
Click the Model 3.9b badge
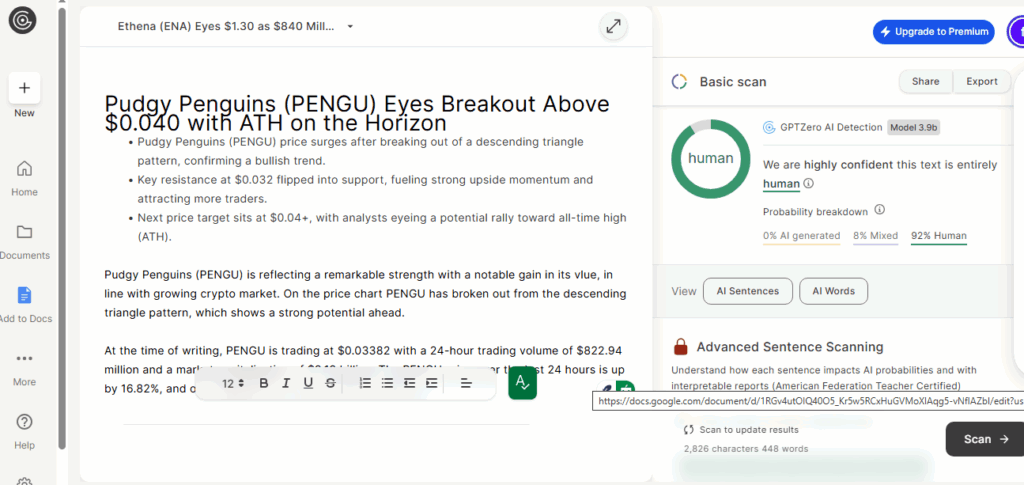[914, 127]
